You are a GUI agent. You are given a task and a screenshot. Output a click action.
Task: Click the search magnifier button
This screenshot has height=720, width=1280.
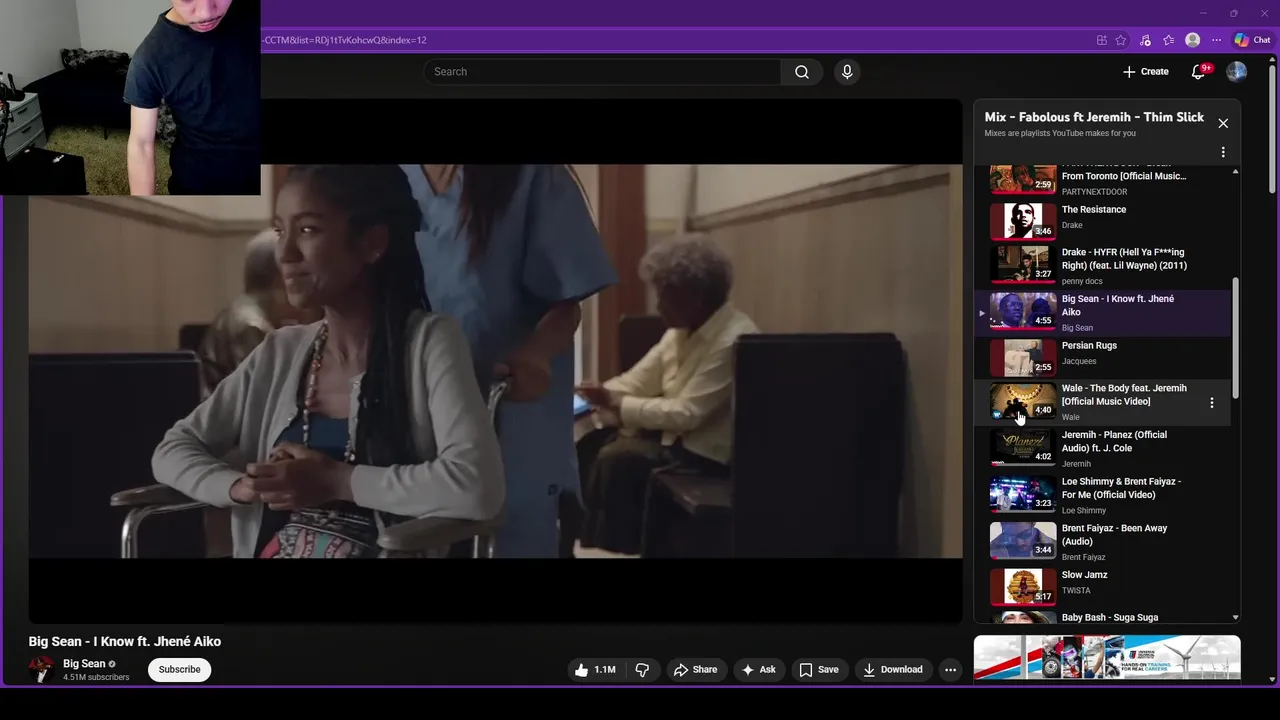click(x=802, y=72)
